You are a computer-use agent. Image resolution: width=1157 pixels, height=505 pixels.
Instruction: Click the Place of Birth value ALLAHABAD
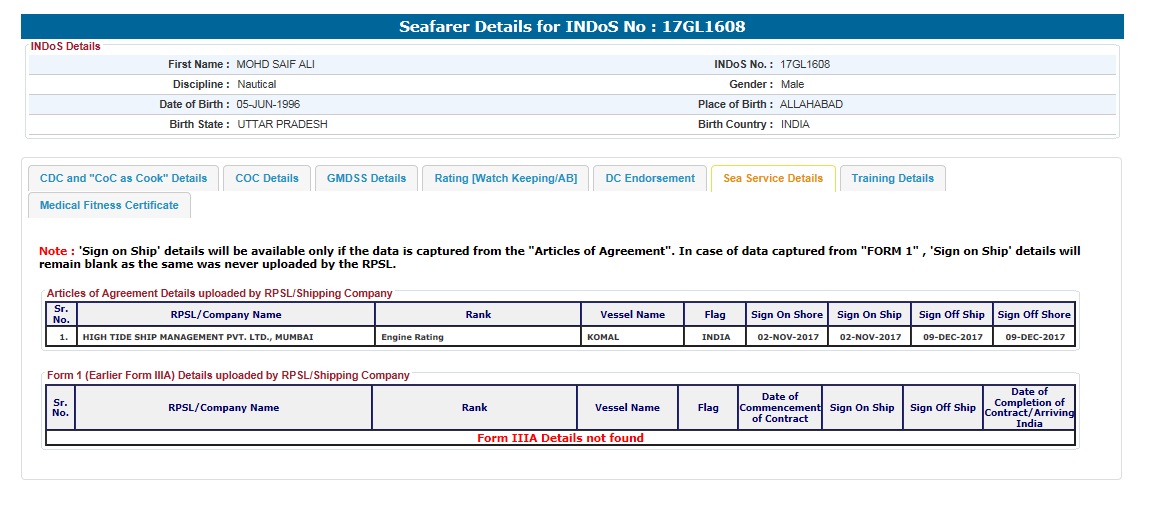[x=811, y=104]
